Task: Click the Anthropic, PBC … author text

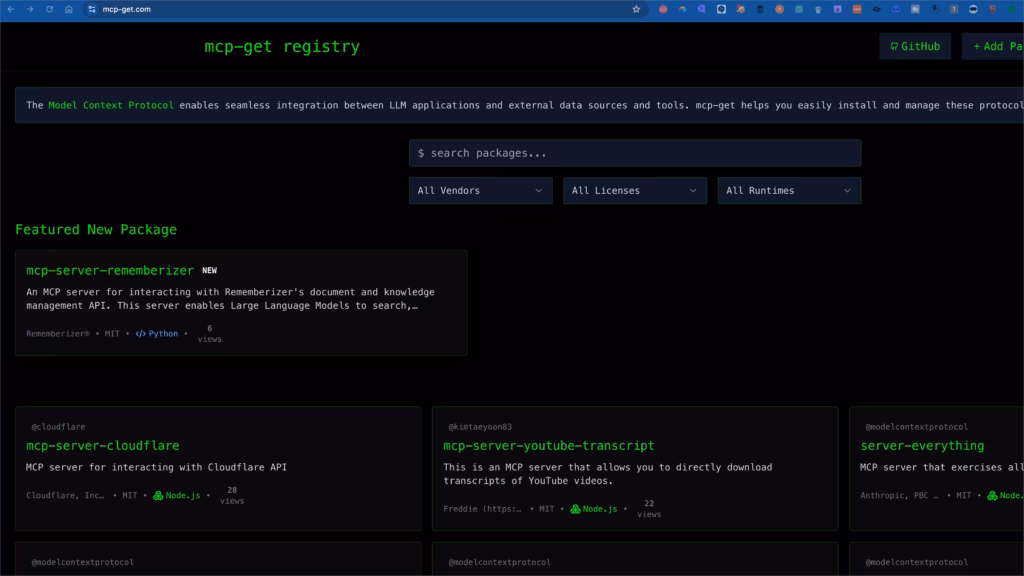Action: click(899, 496)
